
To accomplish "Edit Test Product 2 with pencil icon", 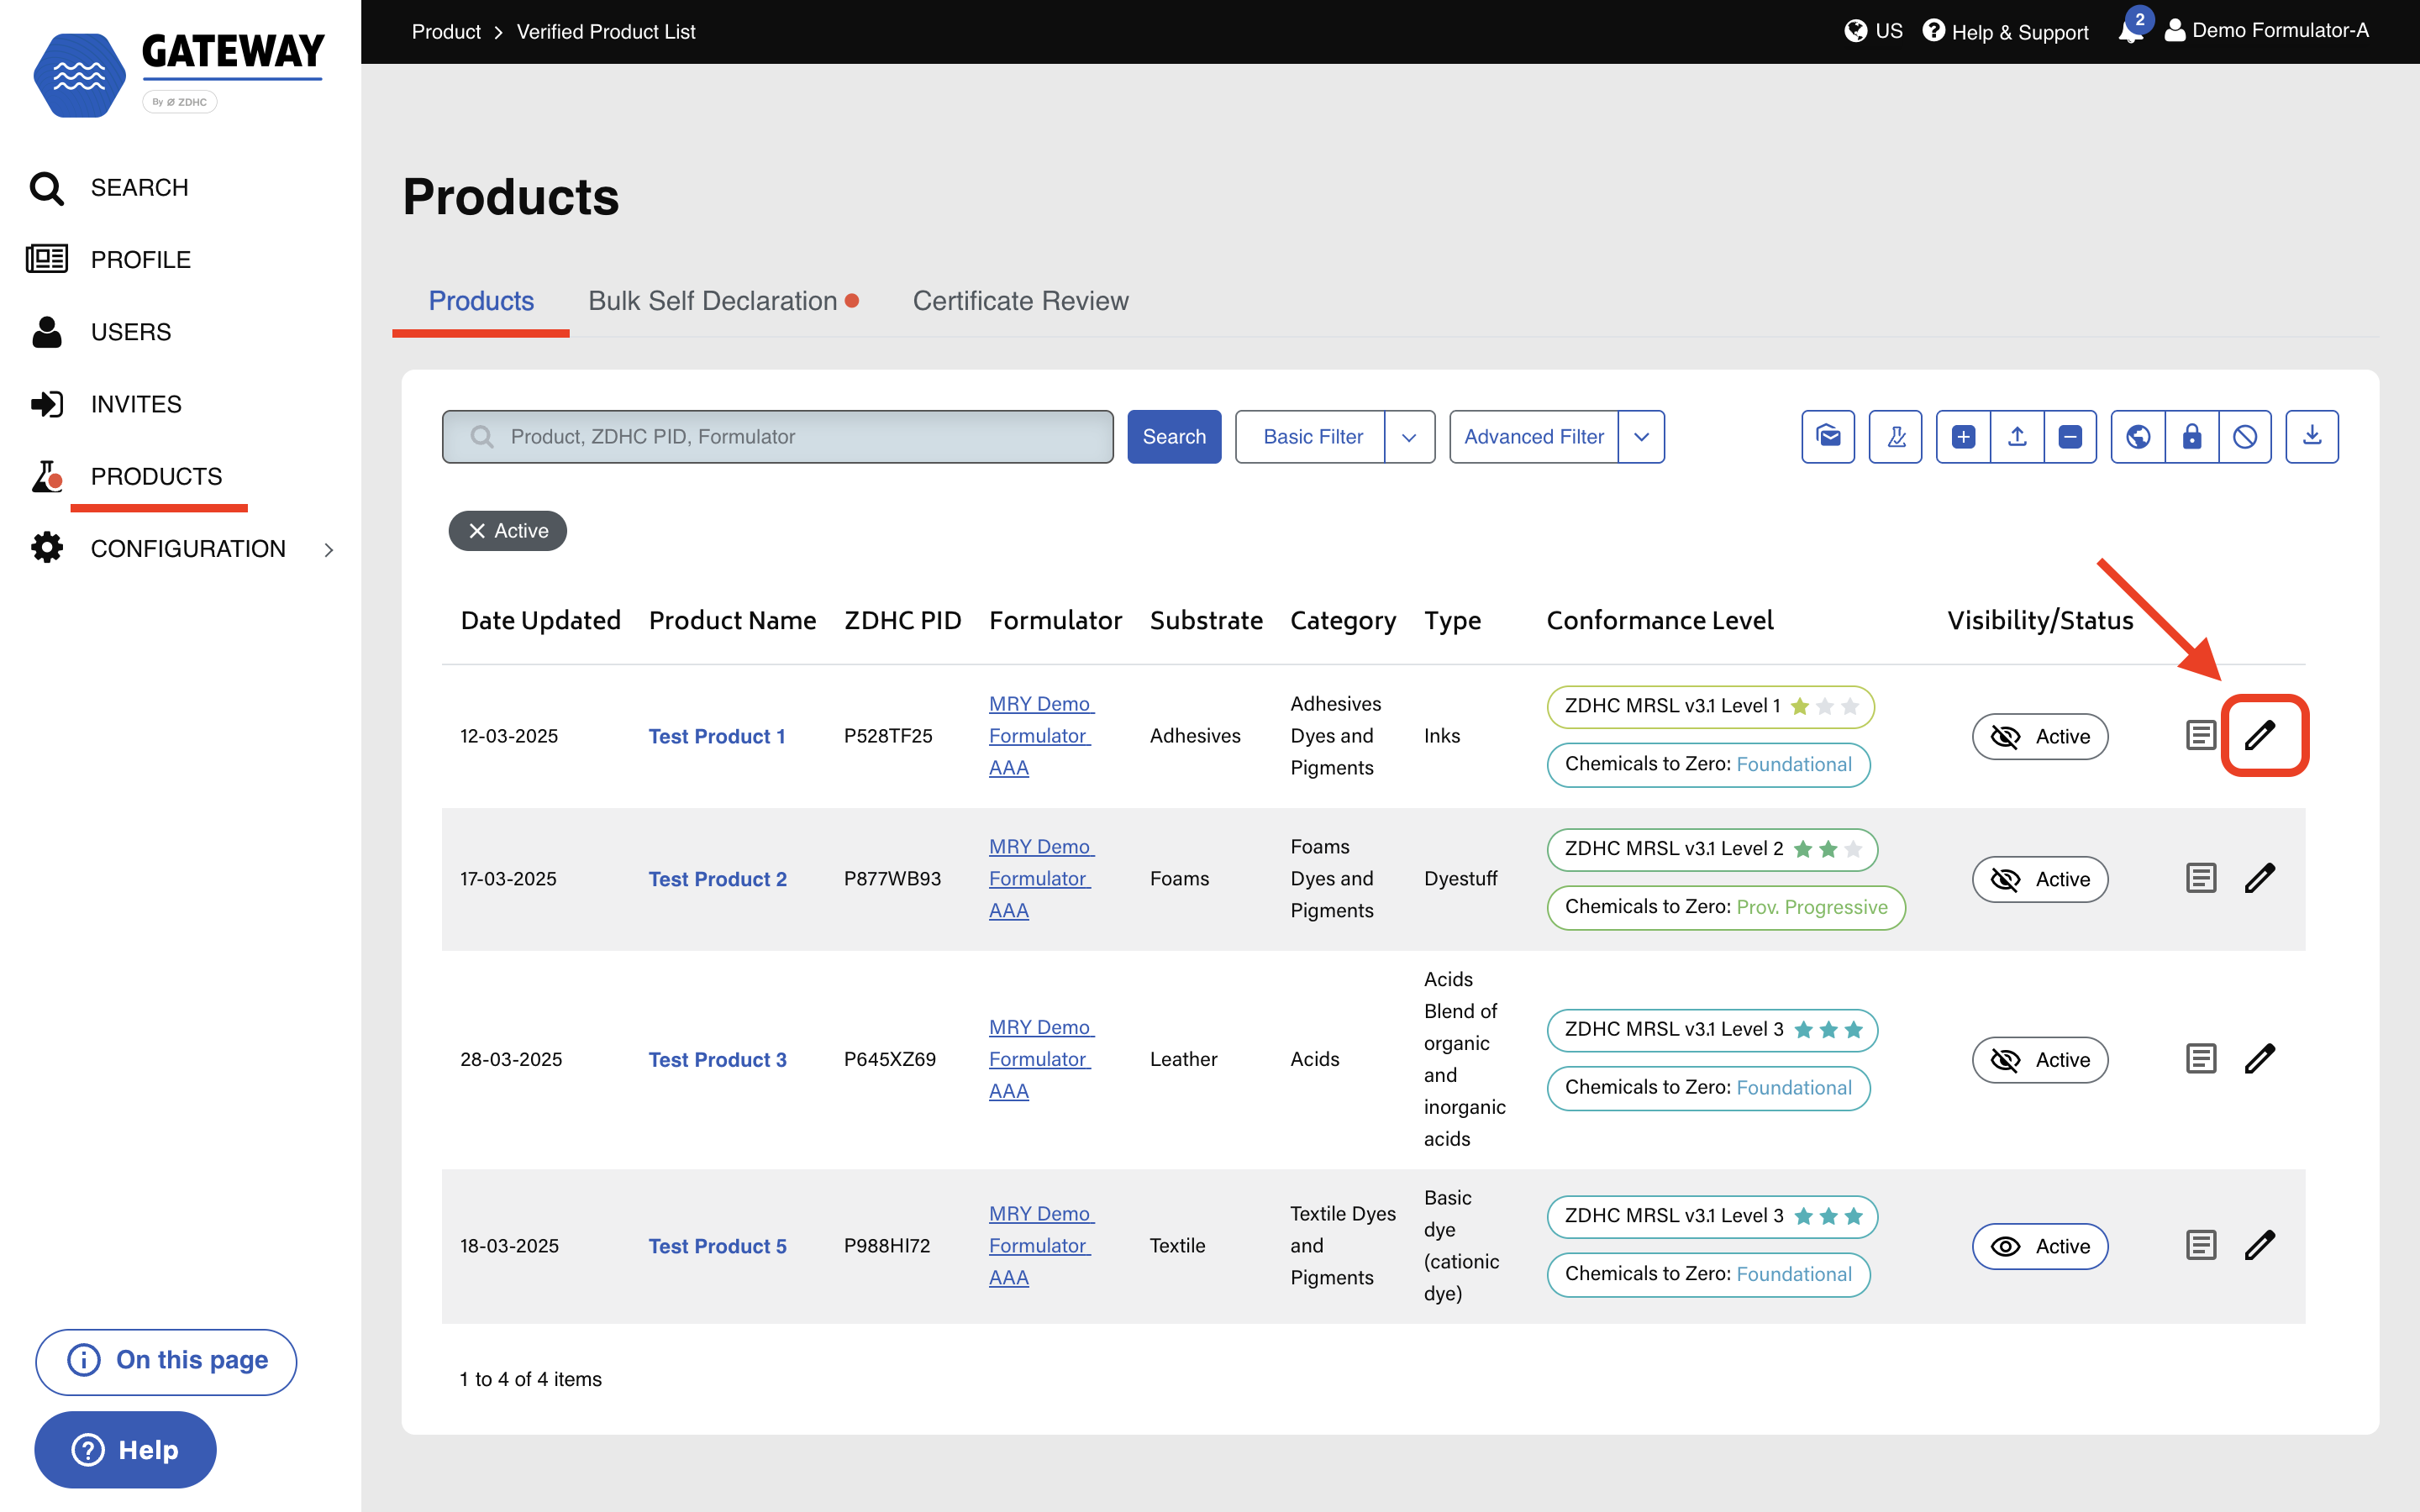I will 2260,878.
